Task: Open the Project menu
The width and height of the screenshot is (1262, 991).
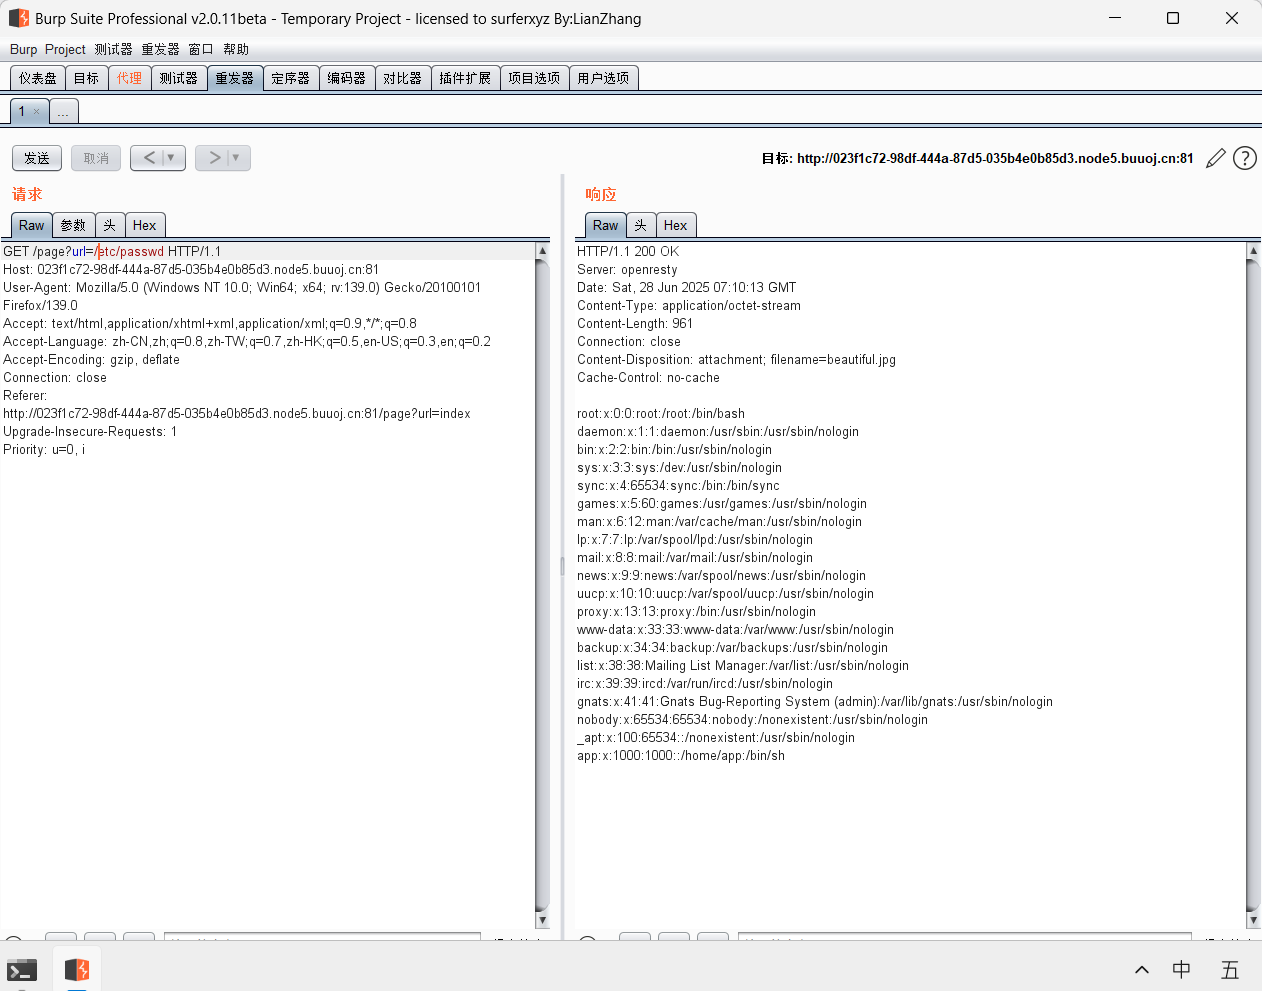Action: point(65,49)
